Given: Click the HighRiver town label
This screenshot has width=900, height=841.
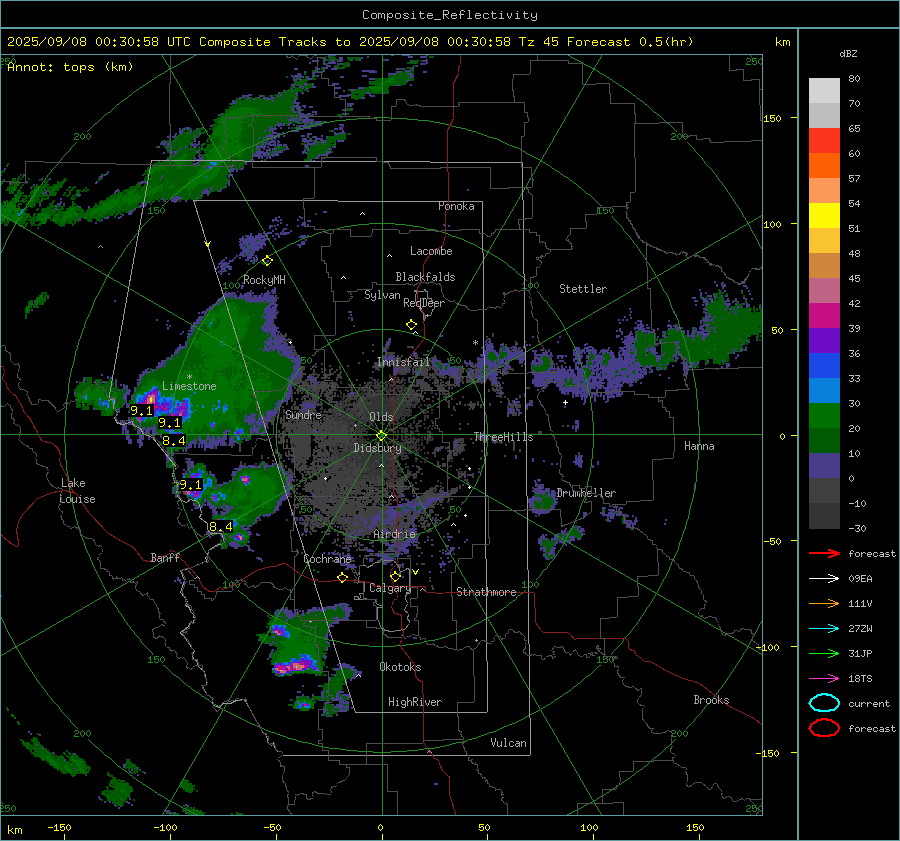Looking at the screenshot, I should 415,702.
